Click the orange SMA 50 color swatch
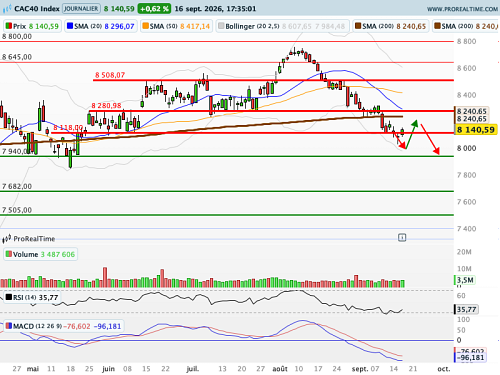 [x=146, y=26]
